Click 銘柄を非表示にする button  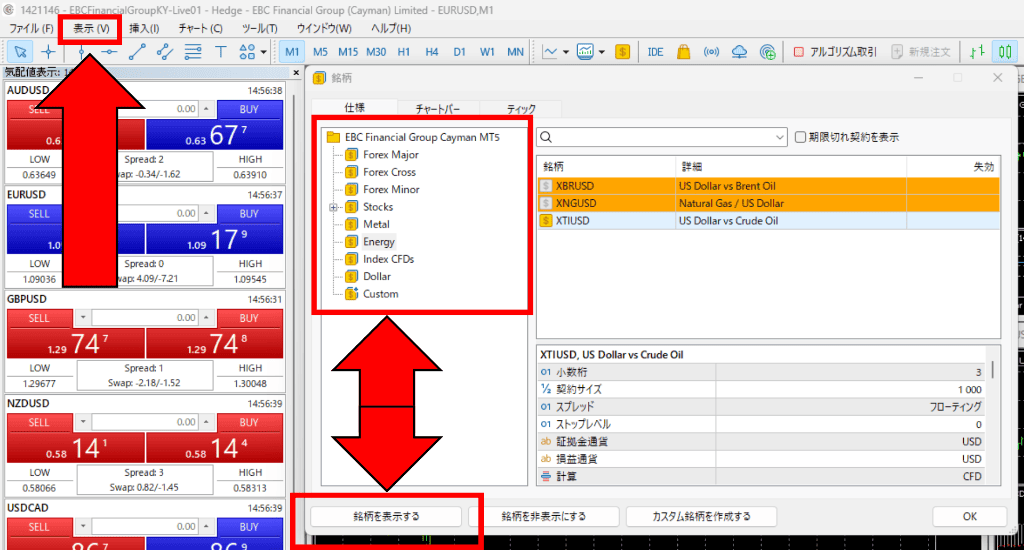point(543,516)
